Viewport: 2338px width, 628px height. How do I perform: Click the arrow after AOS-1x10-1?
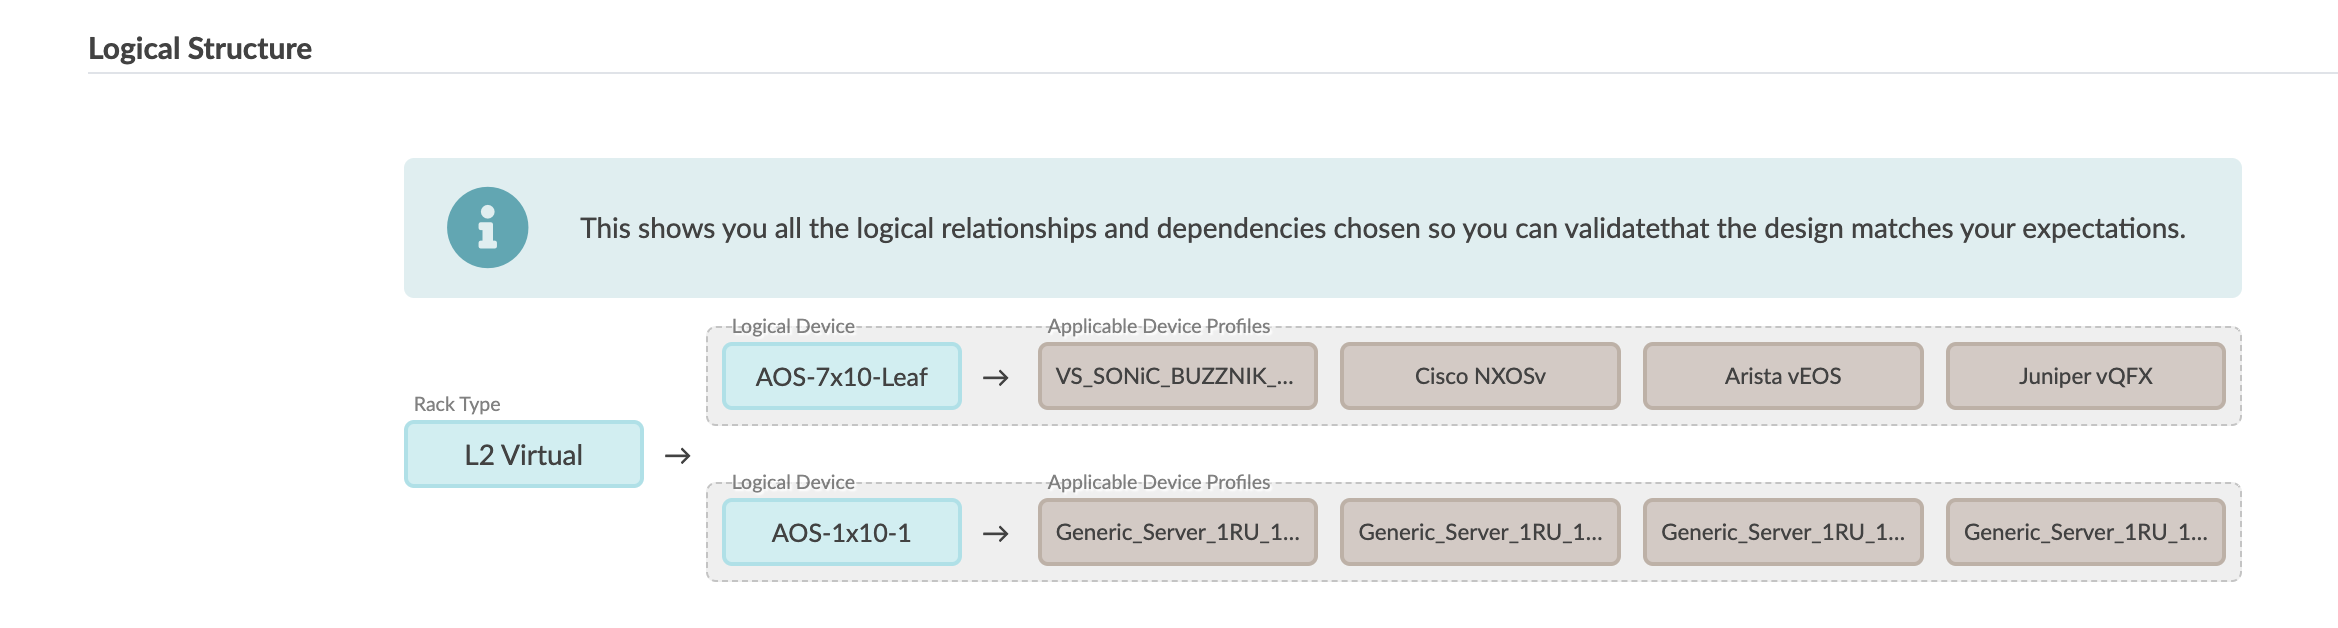(x=995, y=534)
